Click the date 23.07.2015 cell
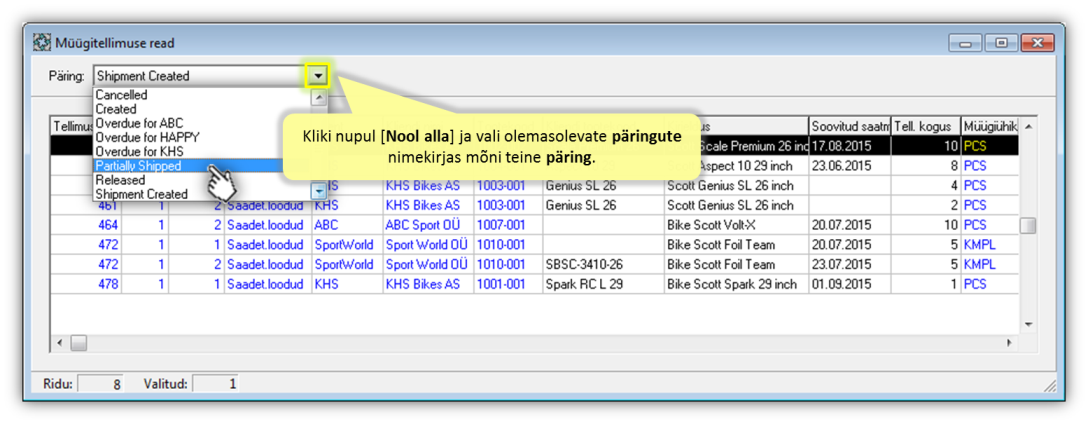The width and height of the screenshot is (1088, 424). (x=850, y=264)
